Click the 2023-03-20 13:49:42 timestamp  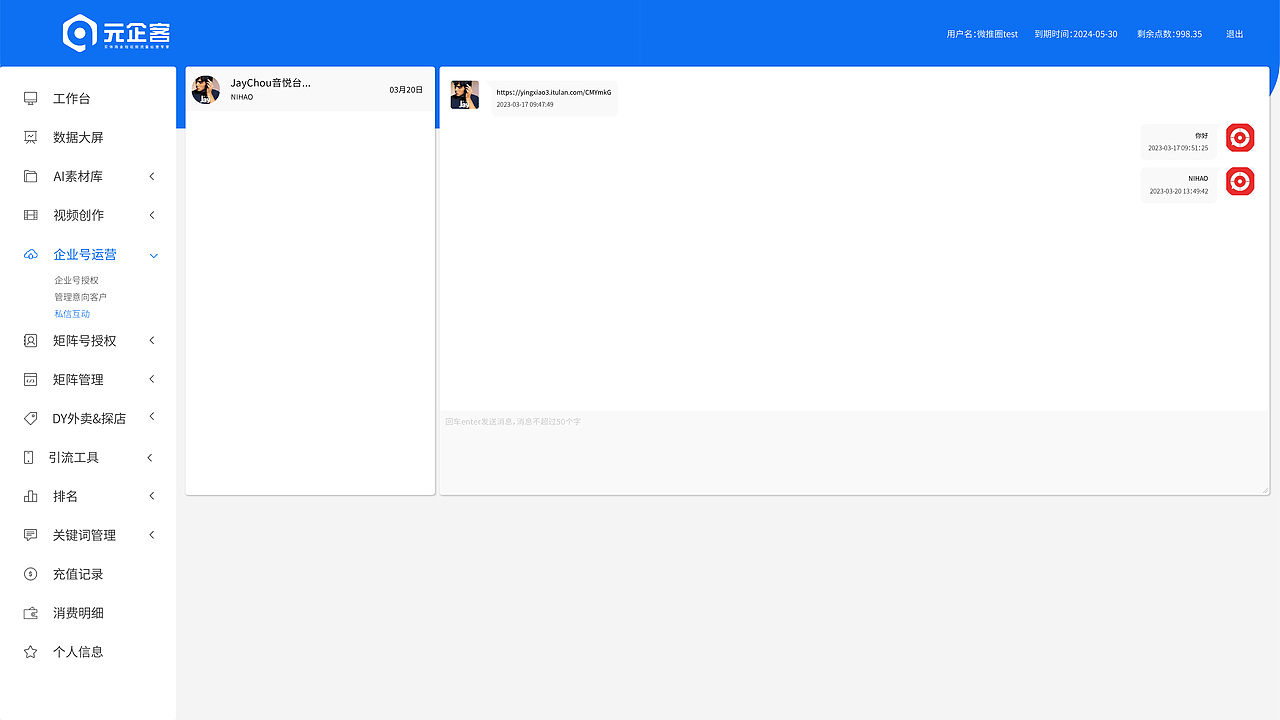click(x=1179, y=191)
